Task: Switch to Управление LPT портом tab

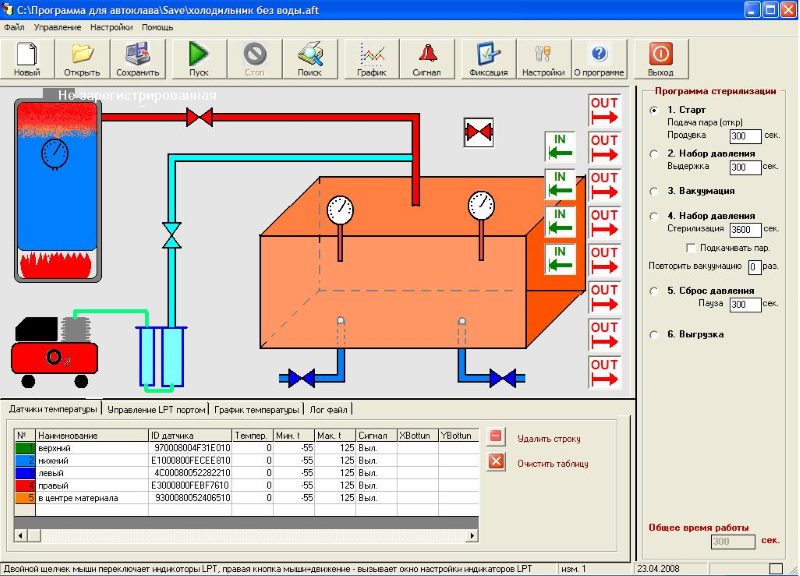Action: pyautogui.click(x=156, y=410)
